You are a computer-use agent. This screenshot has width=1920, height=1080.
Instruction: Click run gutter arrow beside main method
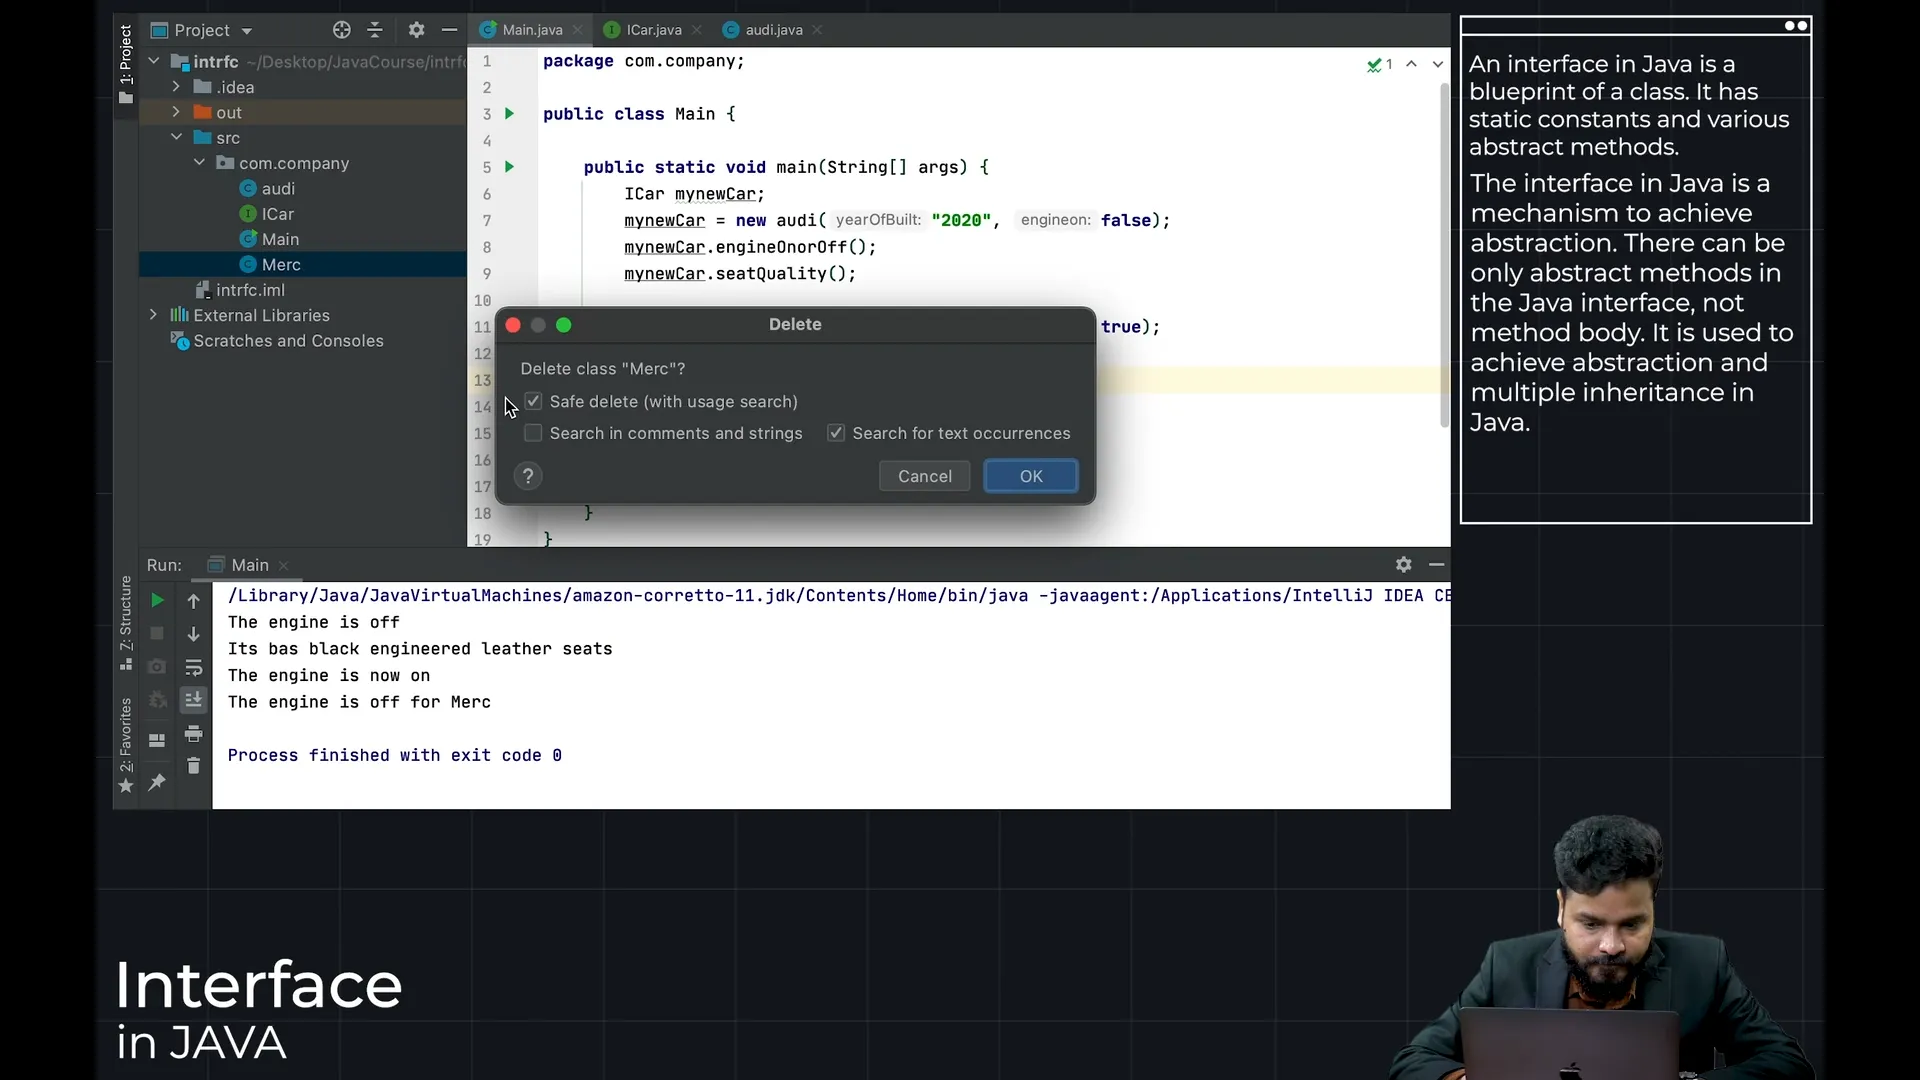[x=509, y=167]
